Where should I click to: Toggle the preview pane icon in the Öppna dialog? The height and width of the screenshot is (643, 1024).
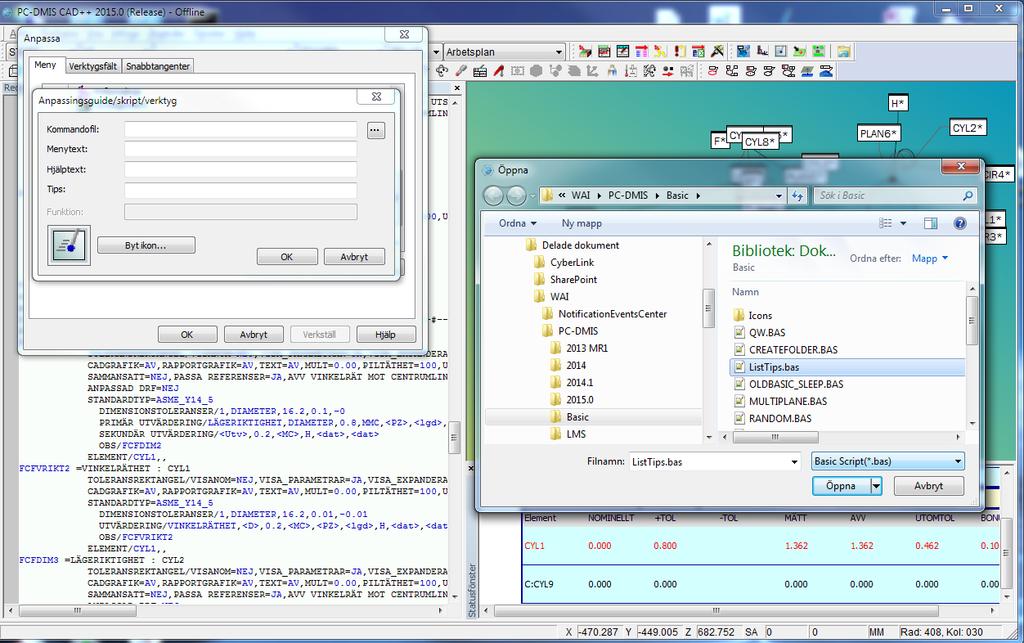click(931, 223)
